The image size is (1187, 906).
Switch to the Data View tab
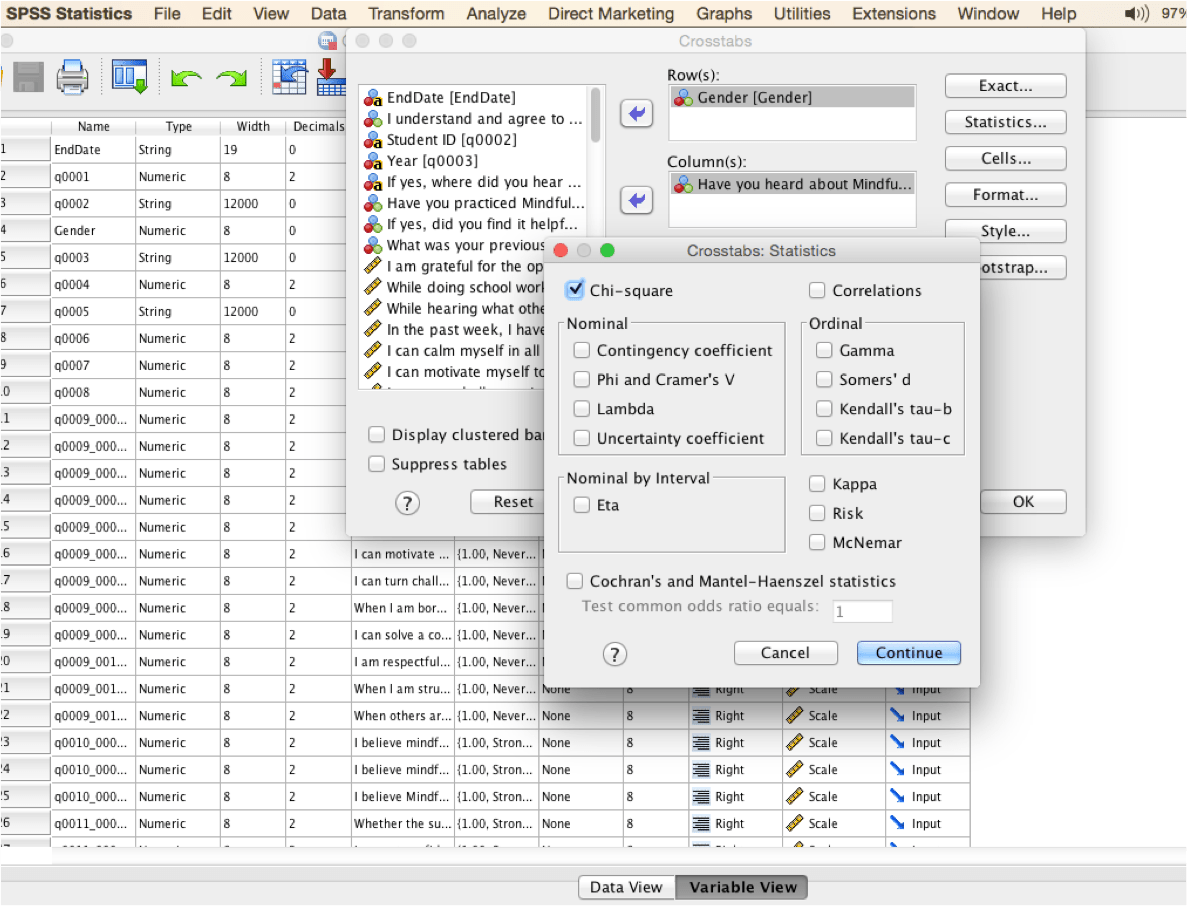click(626, 887)
